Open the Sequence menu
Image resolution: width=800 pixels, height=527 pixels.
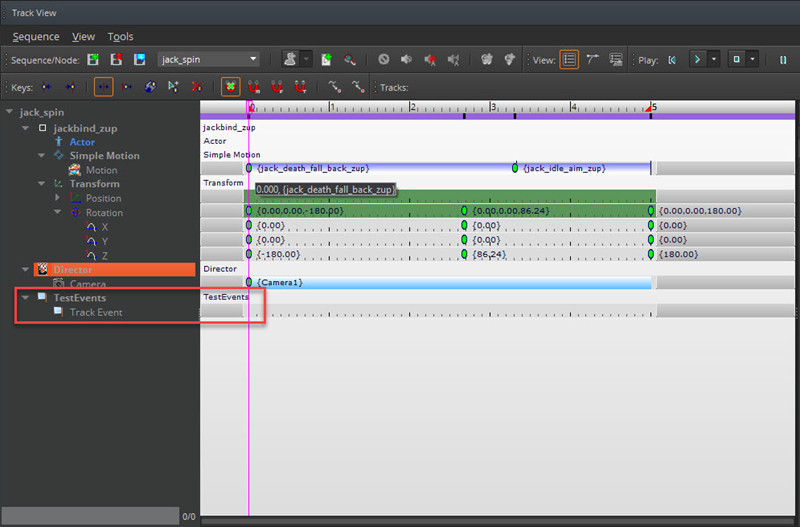[x=35, y=36]
